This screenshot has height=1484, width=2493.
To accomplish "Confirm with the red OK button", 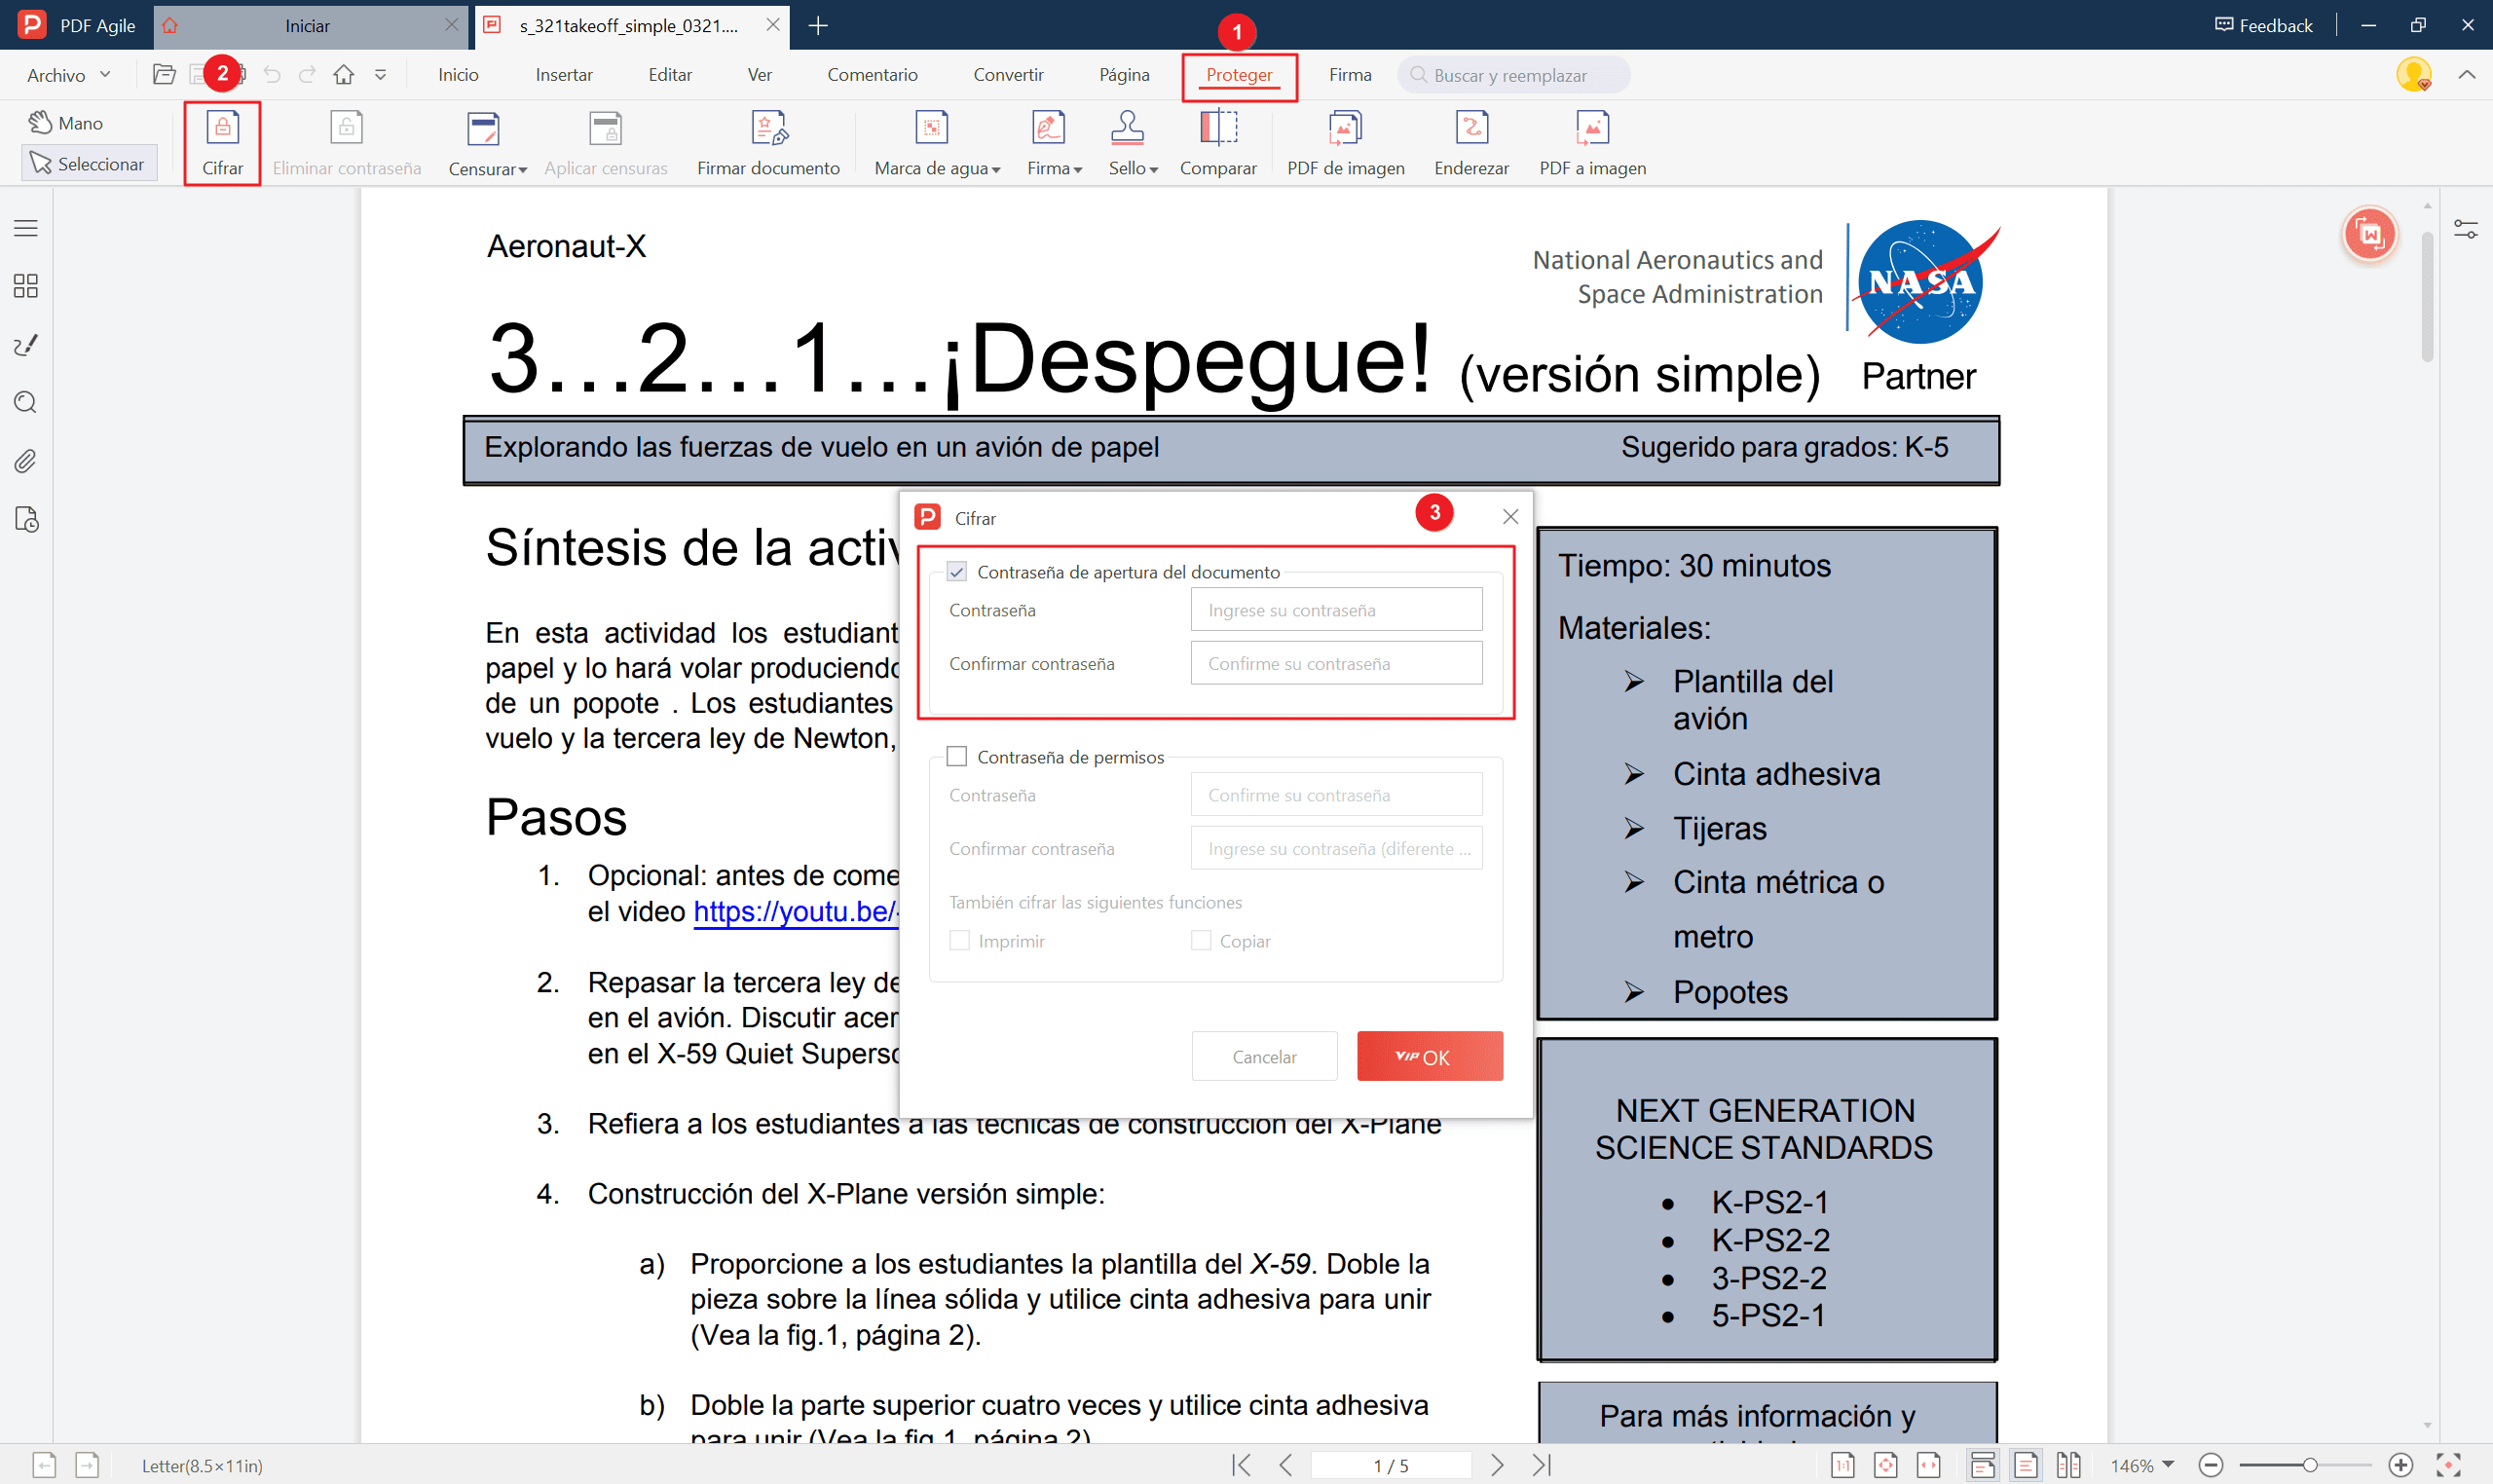I will 1428,1057.
